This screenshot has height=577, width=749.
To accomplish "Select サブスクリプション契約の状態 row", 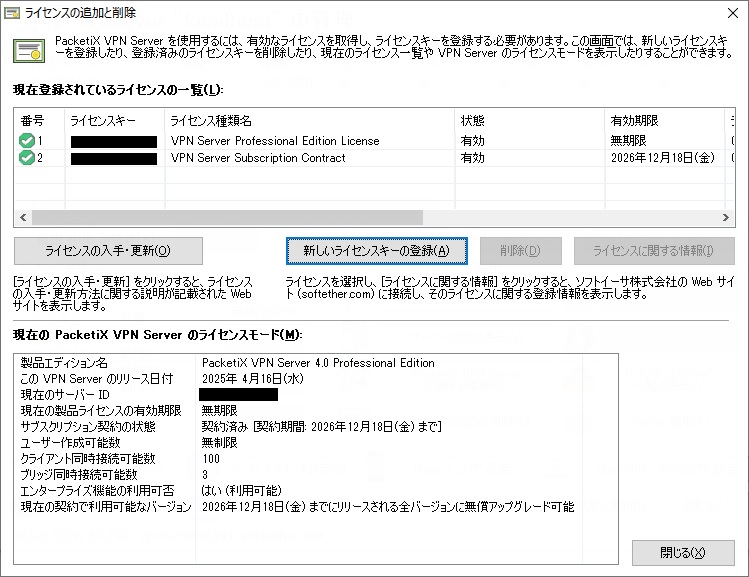I will click(x=88, y=427).
